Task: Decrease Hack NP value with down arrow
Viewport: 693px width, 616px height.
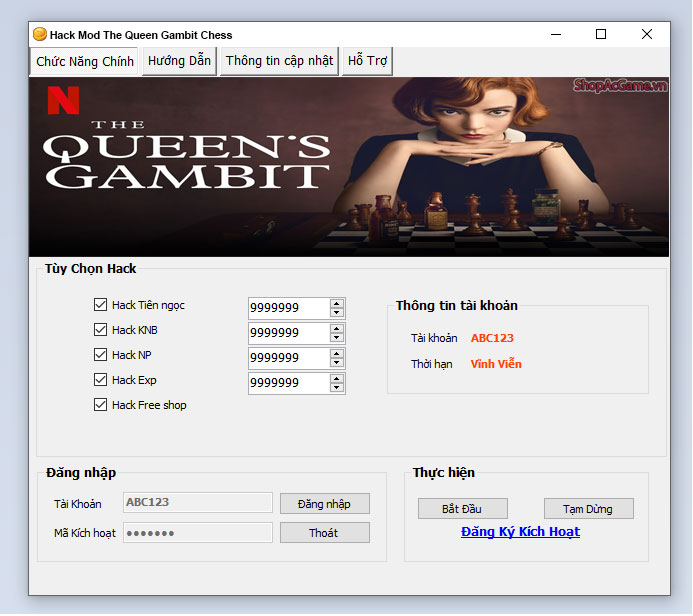Action: click(337, 363)
